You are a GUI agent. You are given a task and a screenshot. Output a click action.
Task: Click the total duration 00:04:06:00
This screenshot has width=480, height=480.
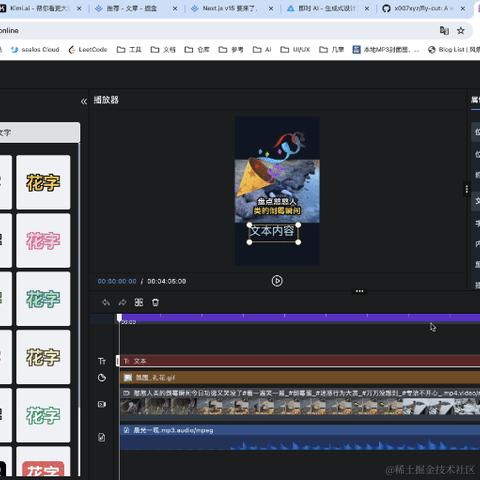pos(167,281)
